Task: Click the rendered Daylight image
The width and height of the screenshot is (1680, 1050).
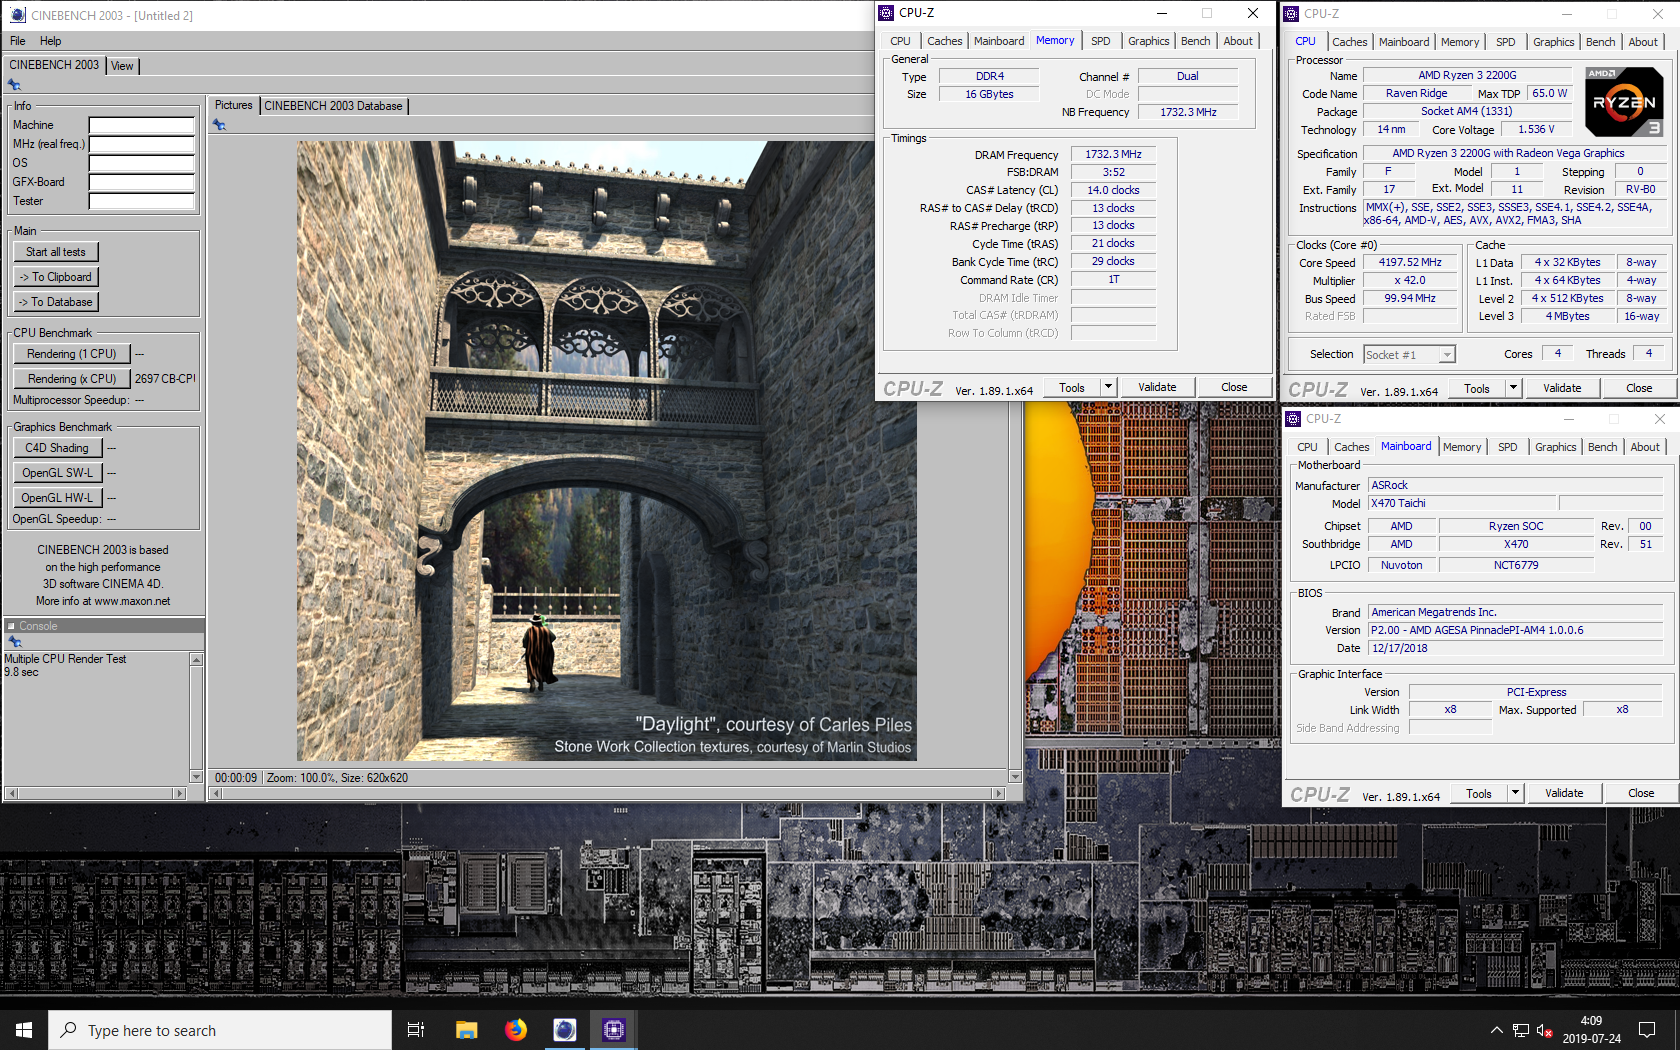Action: tap(606, 451)
